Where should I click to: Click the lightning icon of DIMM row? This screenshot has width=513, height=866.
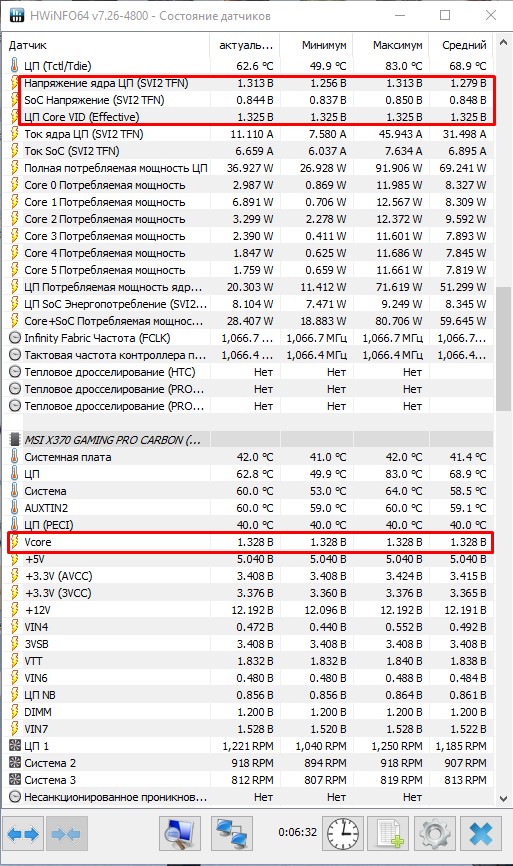click(15, 712)
